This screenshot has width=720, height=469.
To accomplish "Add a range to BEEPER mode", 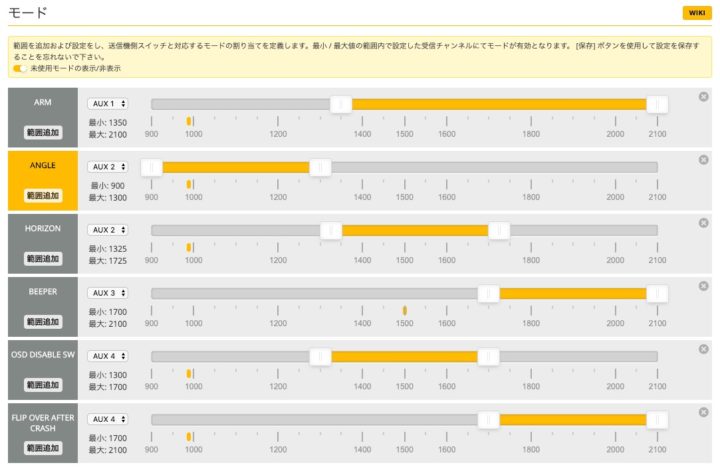I will click(42, 321).
